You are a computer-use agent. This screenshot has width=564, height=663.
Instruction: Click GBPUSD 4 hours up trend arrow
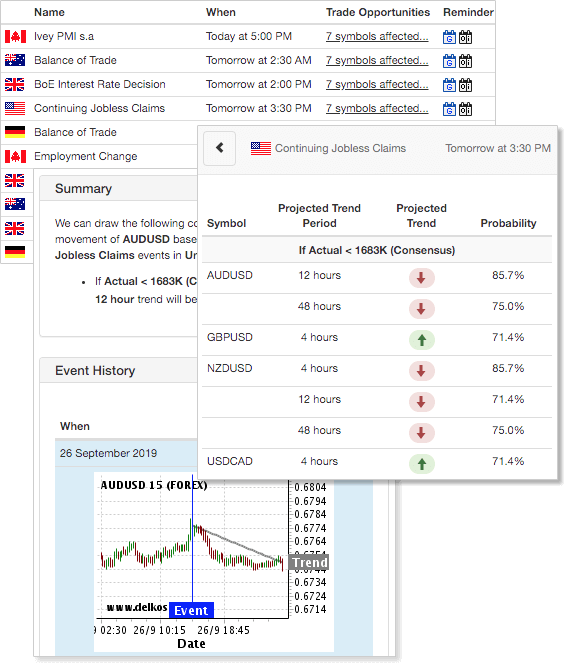point(422,340)
